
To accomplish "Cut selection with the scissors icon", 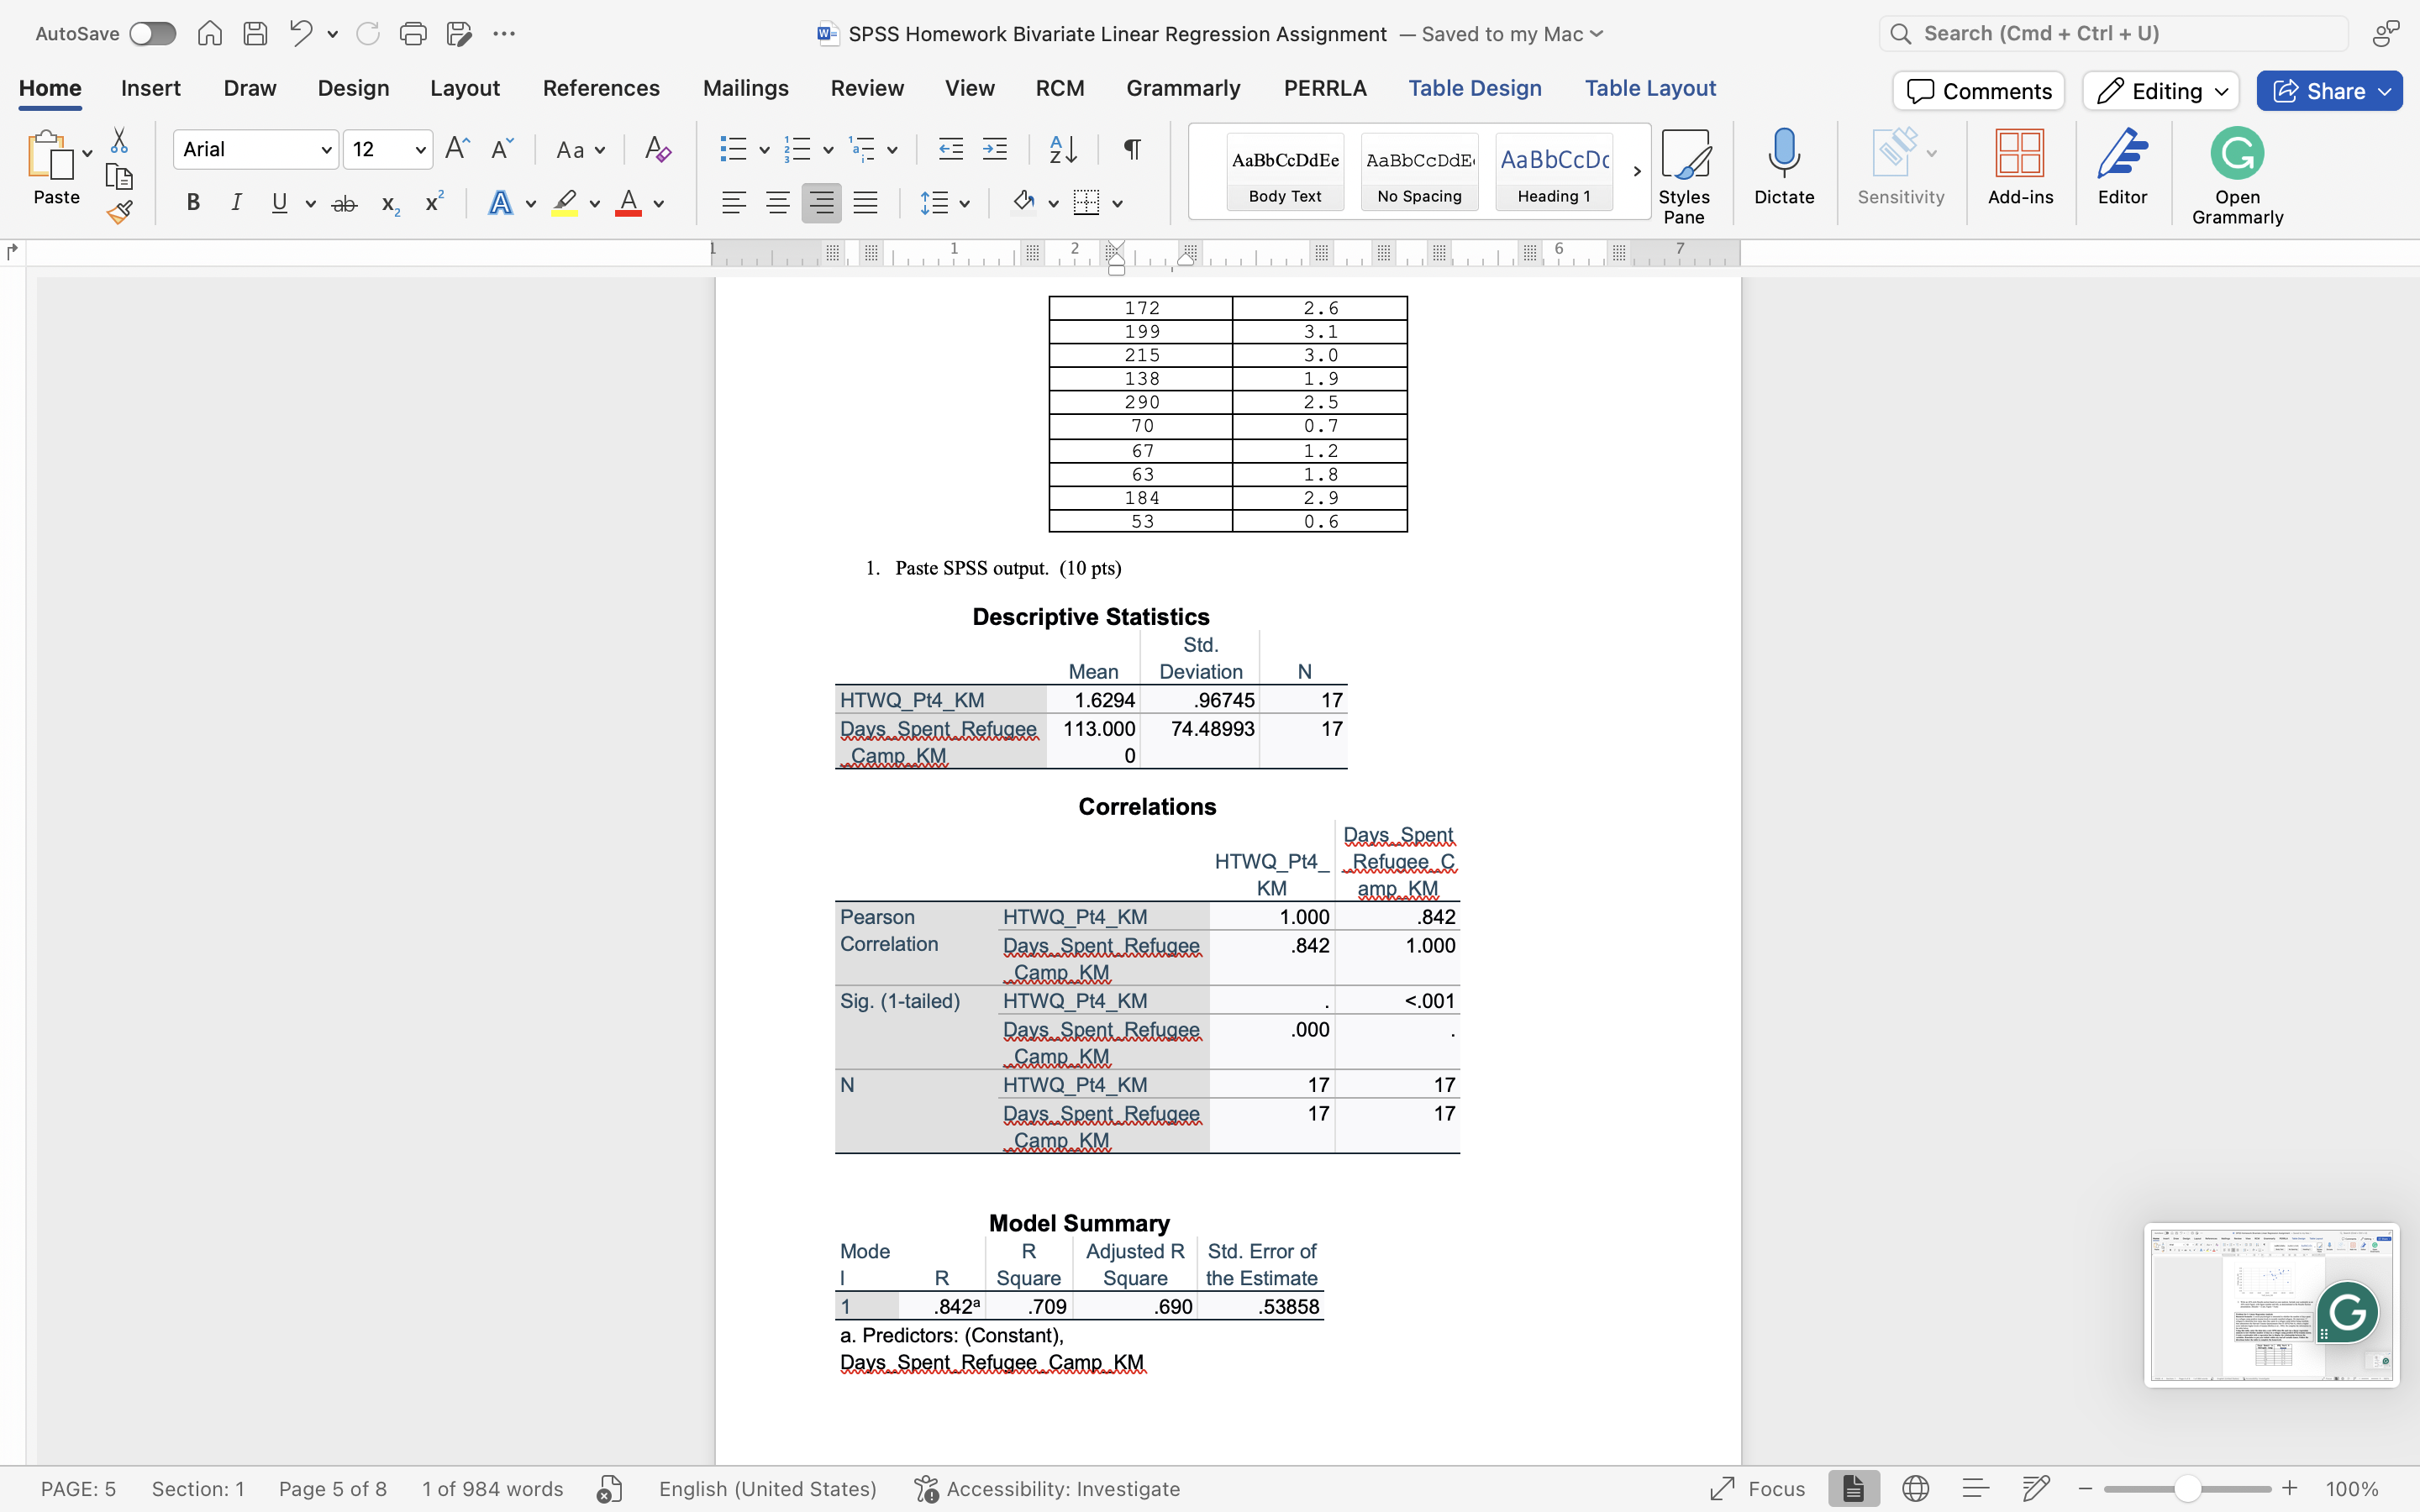I will [119, 140].
